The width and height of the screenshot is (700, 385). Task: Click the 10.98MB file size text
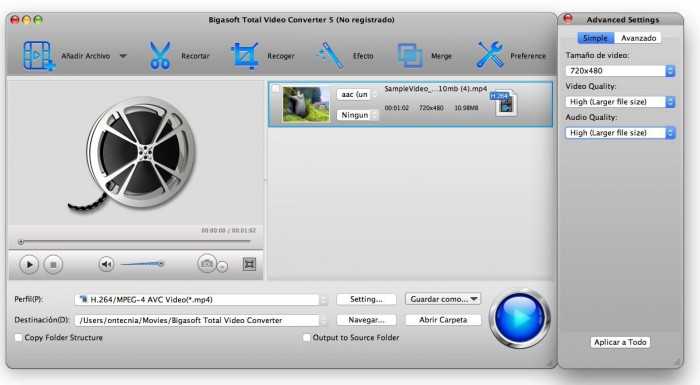tap(466, 108)
